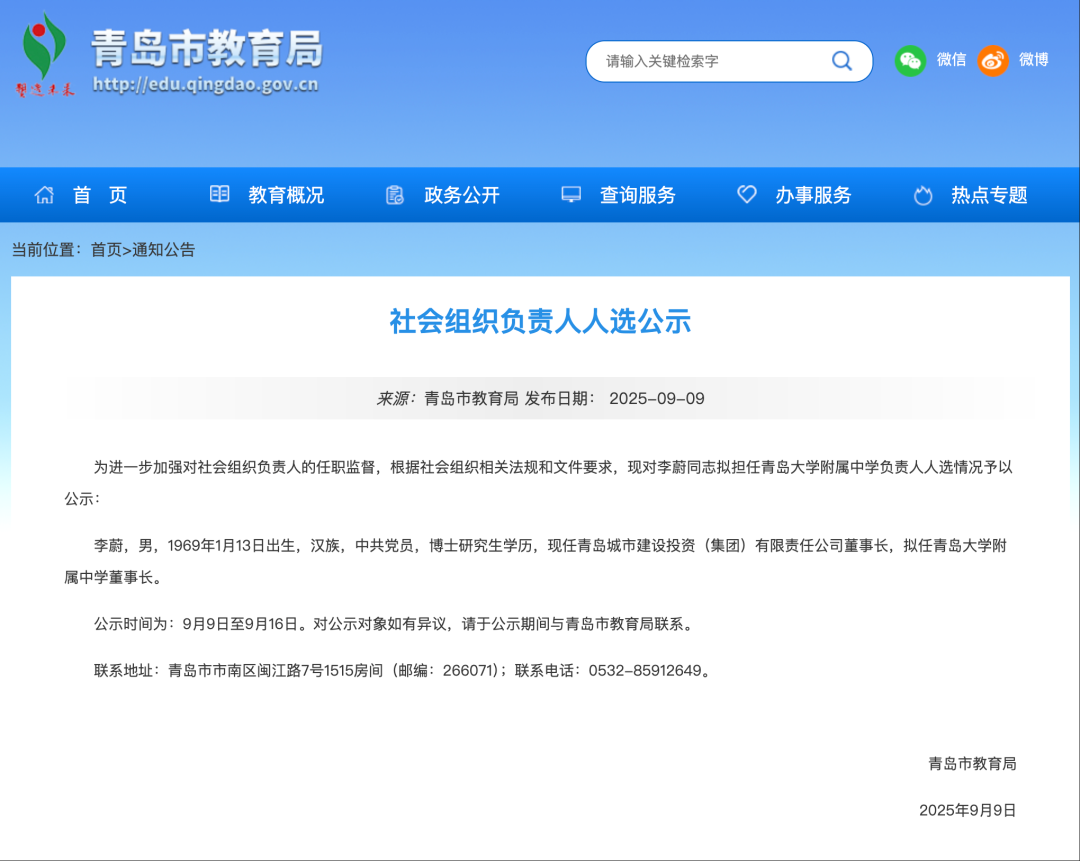Click the signature 青岛市教育局 at article end
The width and height of the screenshot is (1080, 861).
(x=972, y=763)
